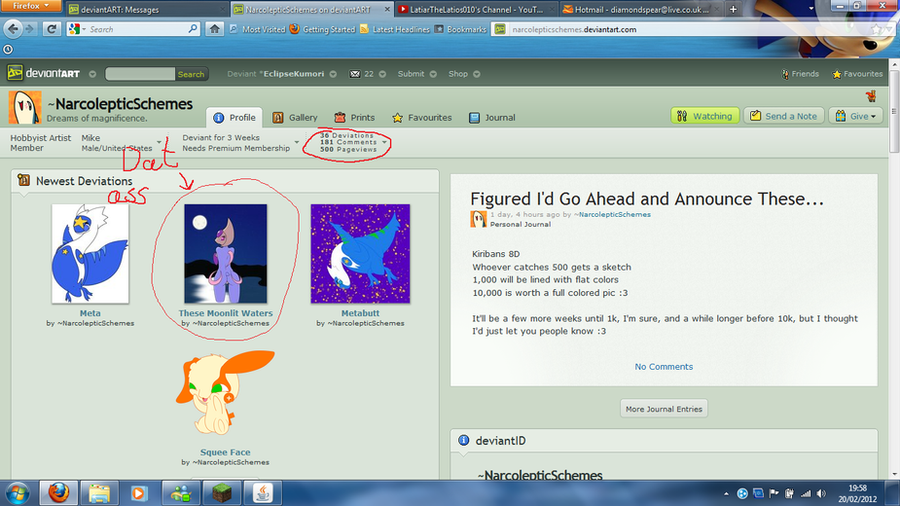Click NarcolepticSchemes avatar icon
This screenshot has width=900, height=506.
point(25,107)
